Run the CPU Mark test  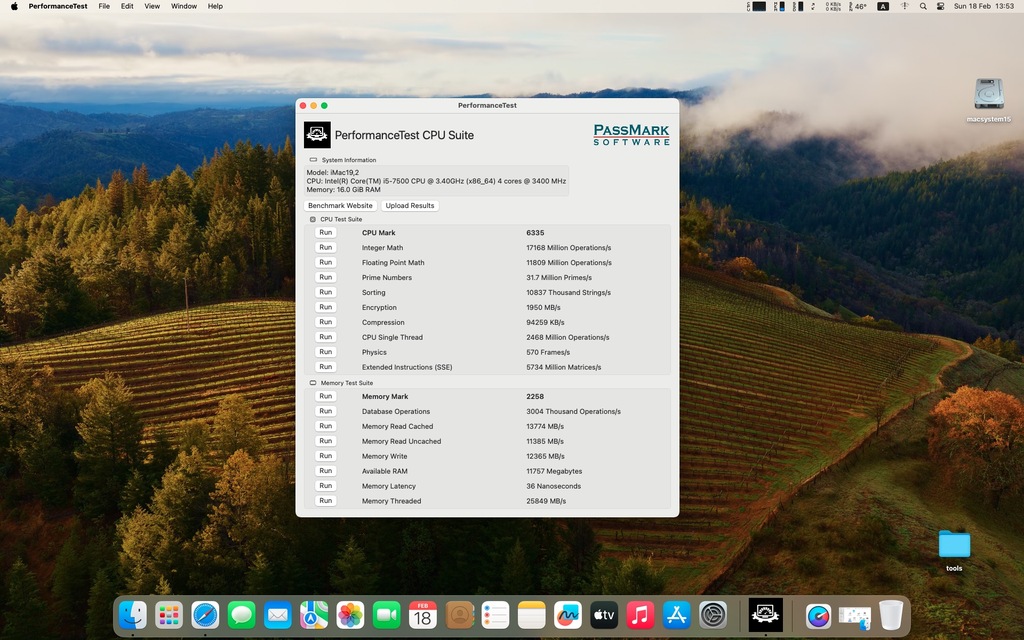pos(325,233)
